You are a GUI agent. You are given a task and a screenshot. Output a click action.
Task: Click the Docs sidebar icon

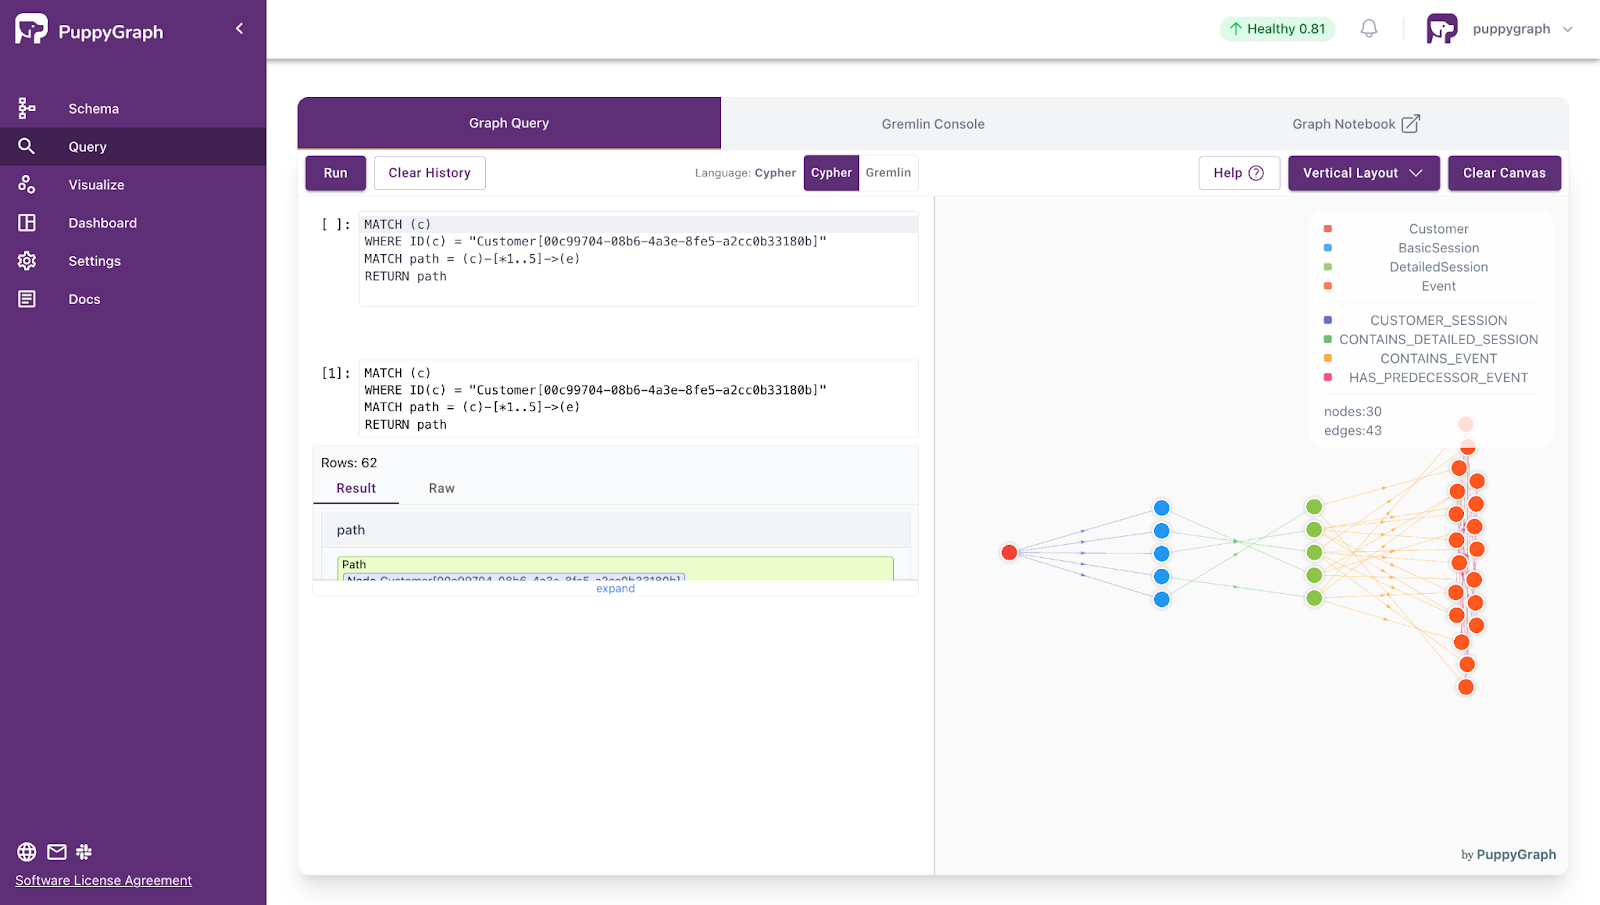pos(27,298)
